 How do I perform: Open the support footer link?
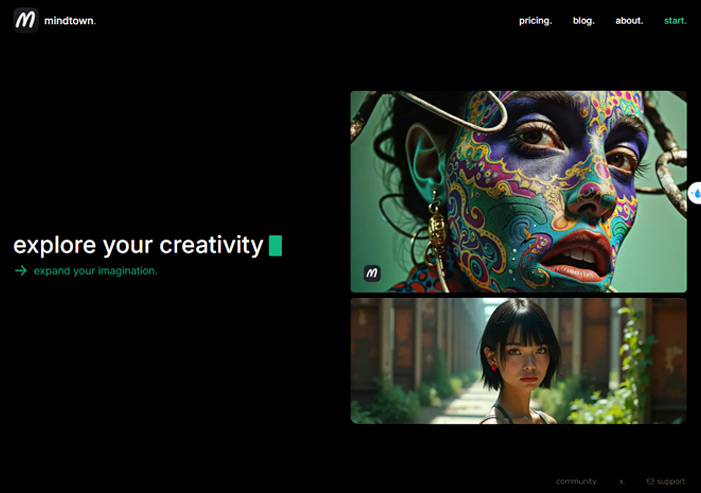tap(671, 481)
